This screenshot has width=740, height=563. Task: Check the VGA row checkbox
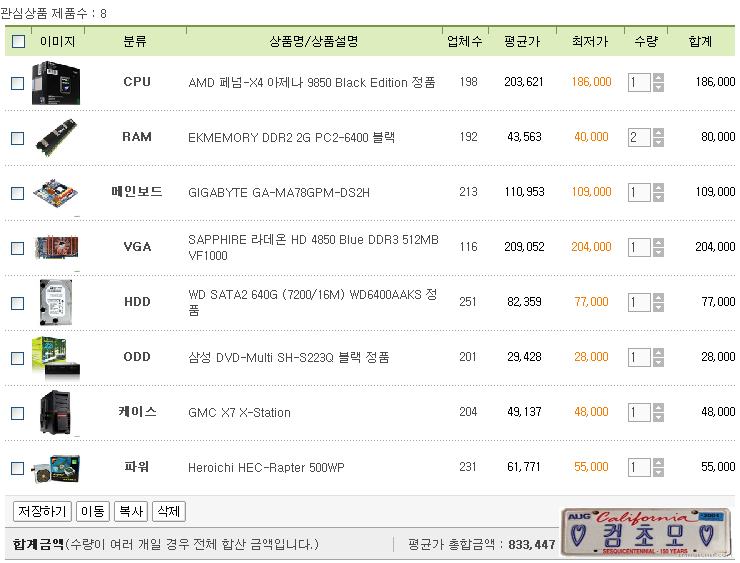(x=17, y=248)
